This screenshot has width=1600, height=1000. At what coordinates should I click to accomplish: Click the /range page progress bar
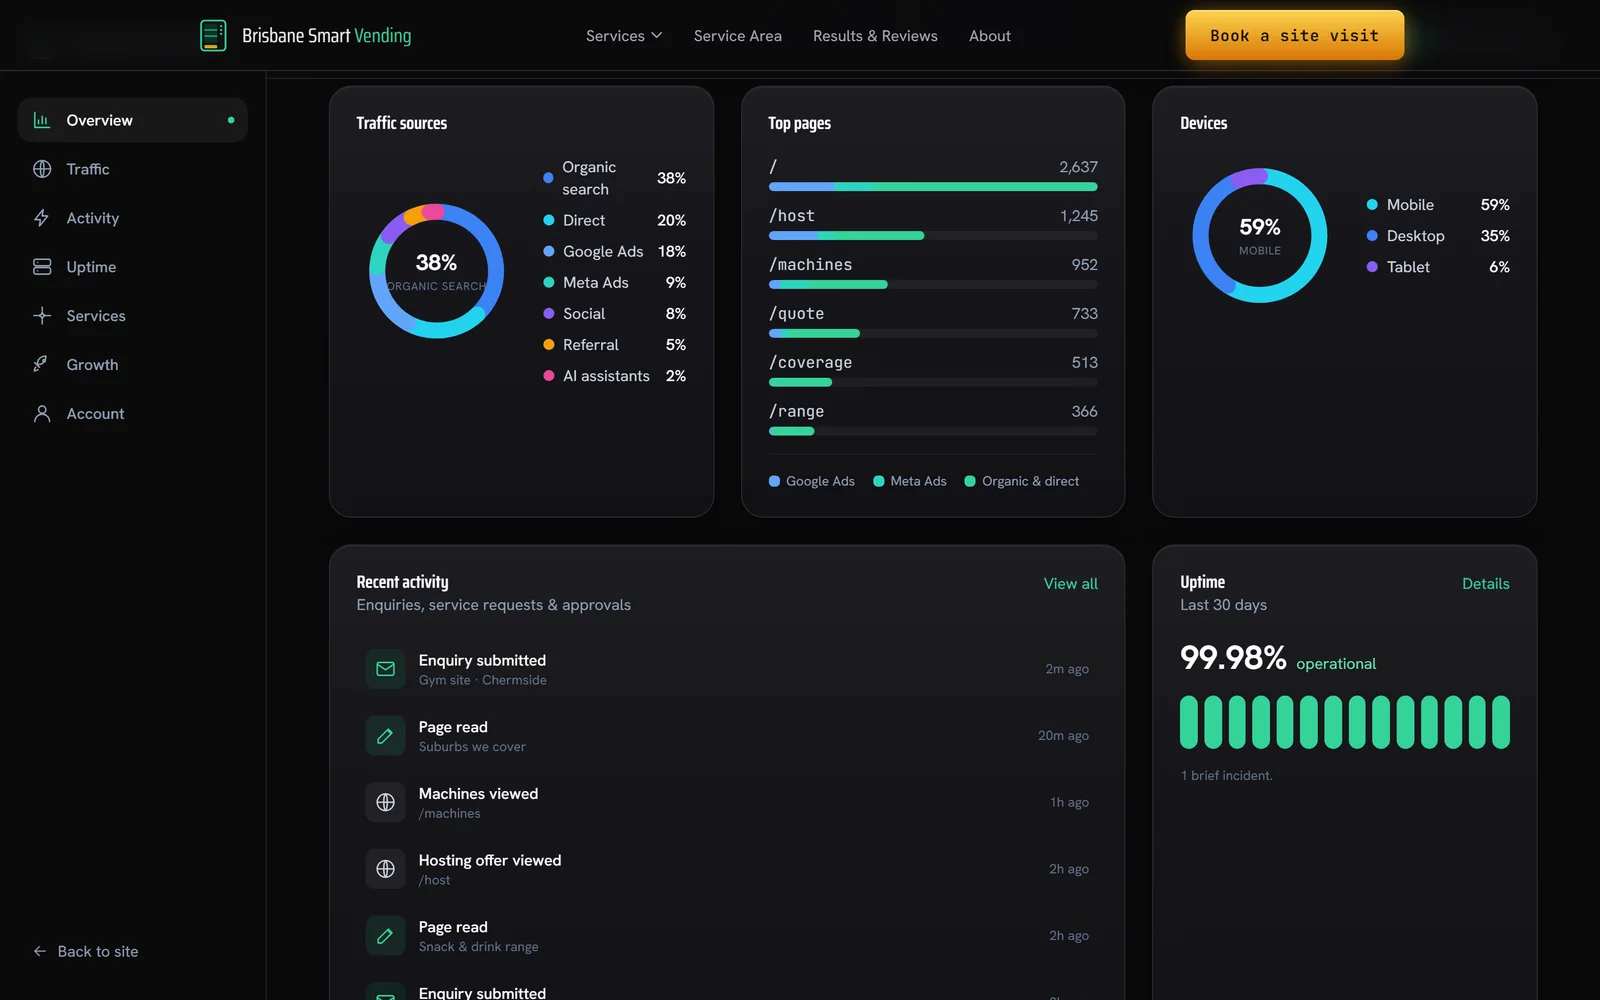[x=933, y=432]
